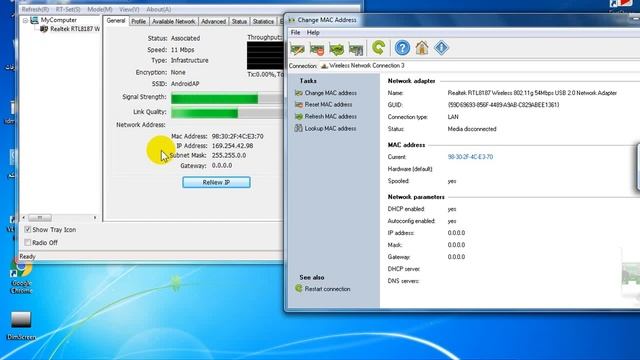Click the Lookup MAC address toolbar icon
The width and height of the screenshot is (640, 360).
(x=356, y=49)
